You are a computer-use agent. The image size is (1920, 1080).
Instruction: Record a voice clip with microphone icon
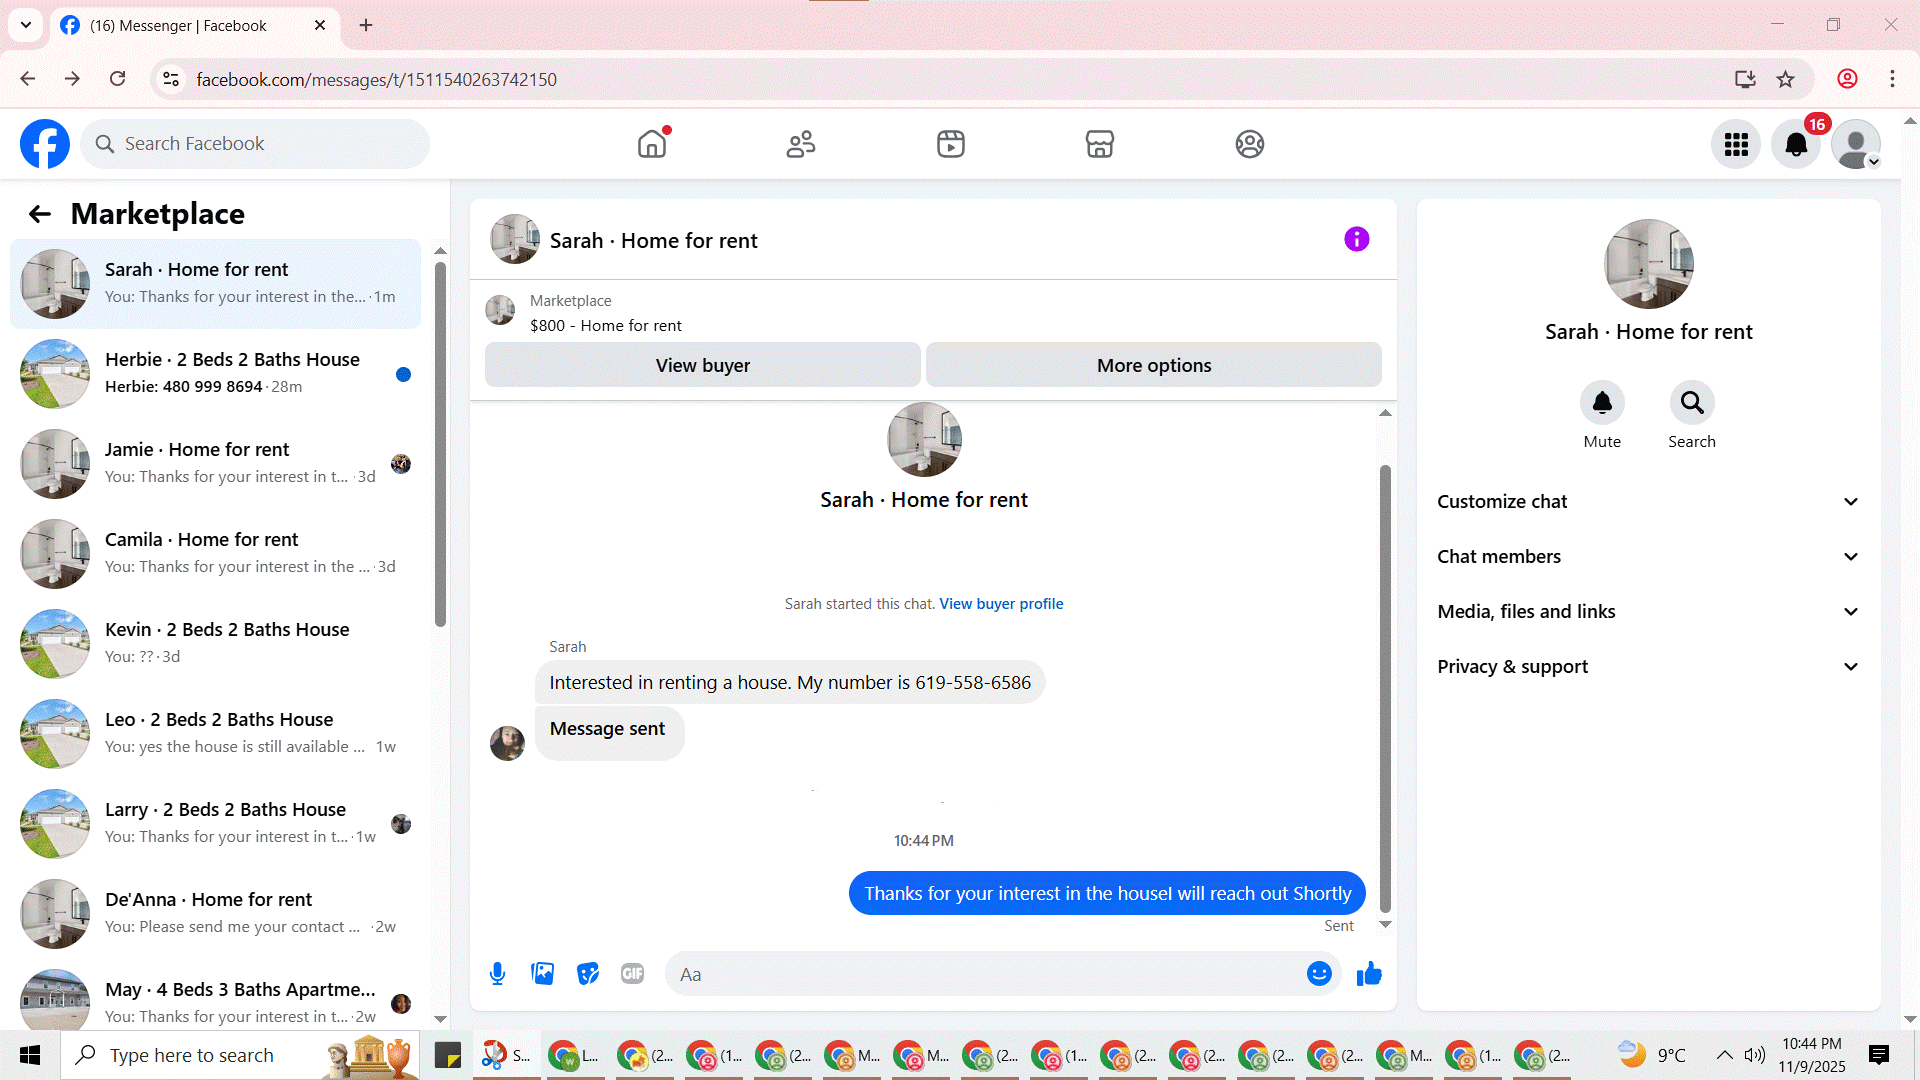click(x=497, y=974)
